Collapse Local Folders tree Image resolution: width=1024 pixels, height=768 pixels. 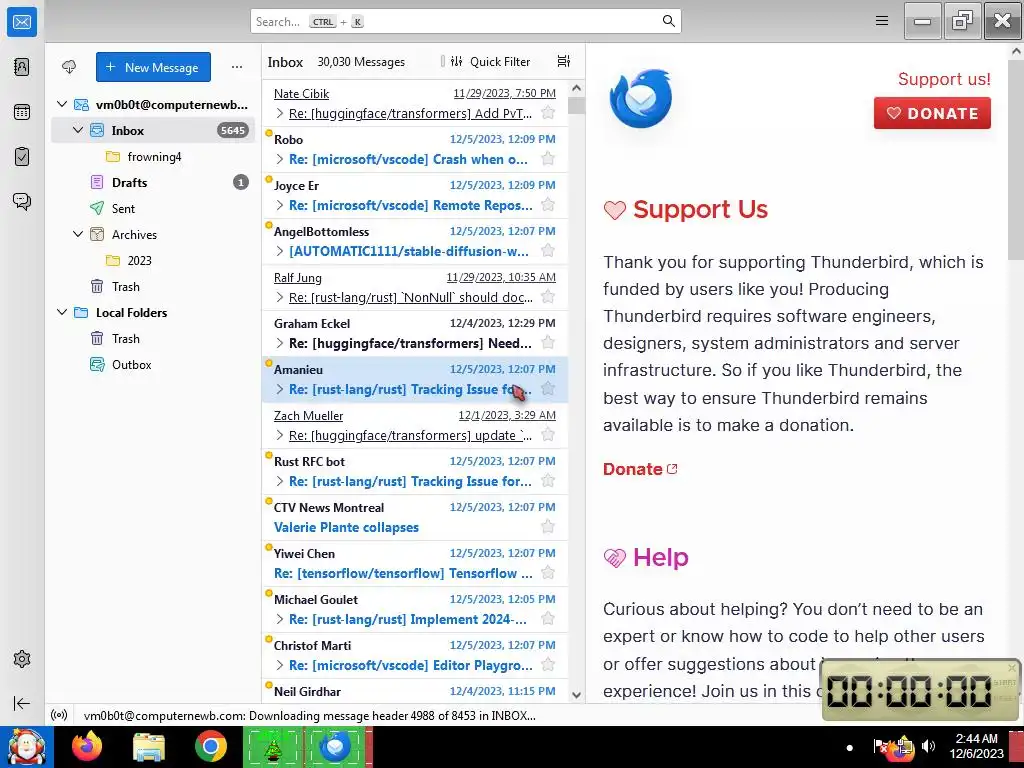(x=62, y=312)
